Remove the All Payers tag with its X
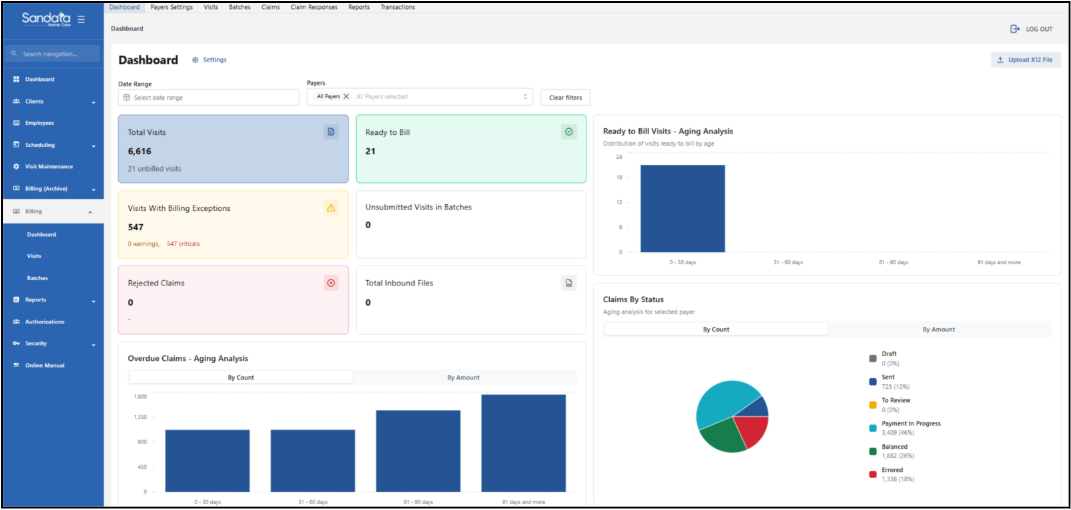The height and width of the screenshot is (510, 1071). [346, 97]
